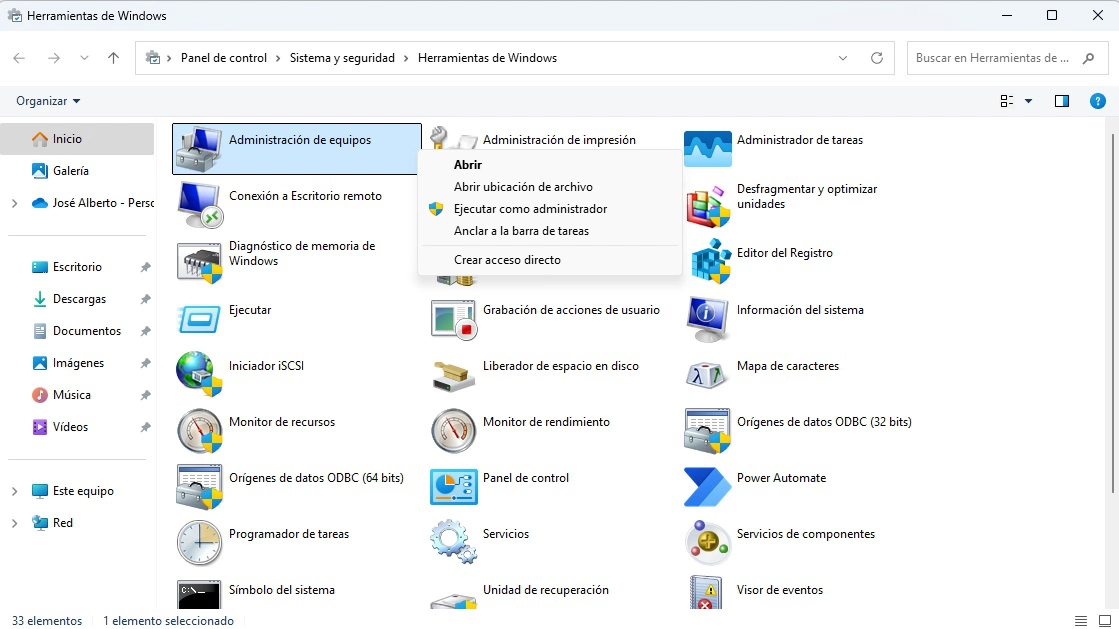Expand root chevron before Panel de control
The height and width of the screenshot is (629, 1119).
169,59
